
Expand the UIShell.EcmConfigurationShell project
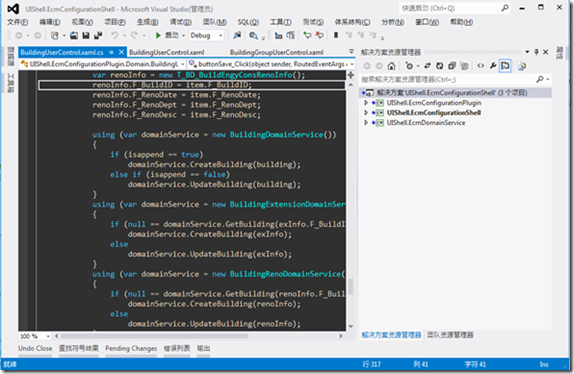(x=366, y=113)
